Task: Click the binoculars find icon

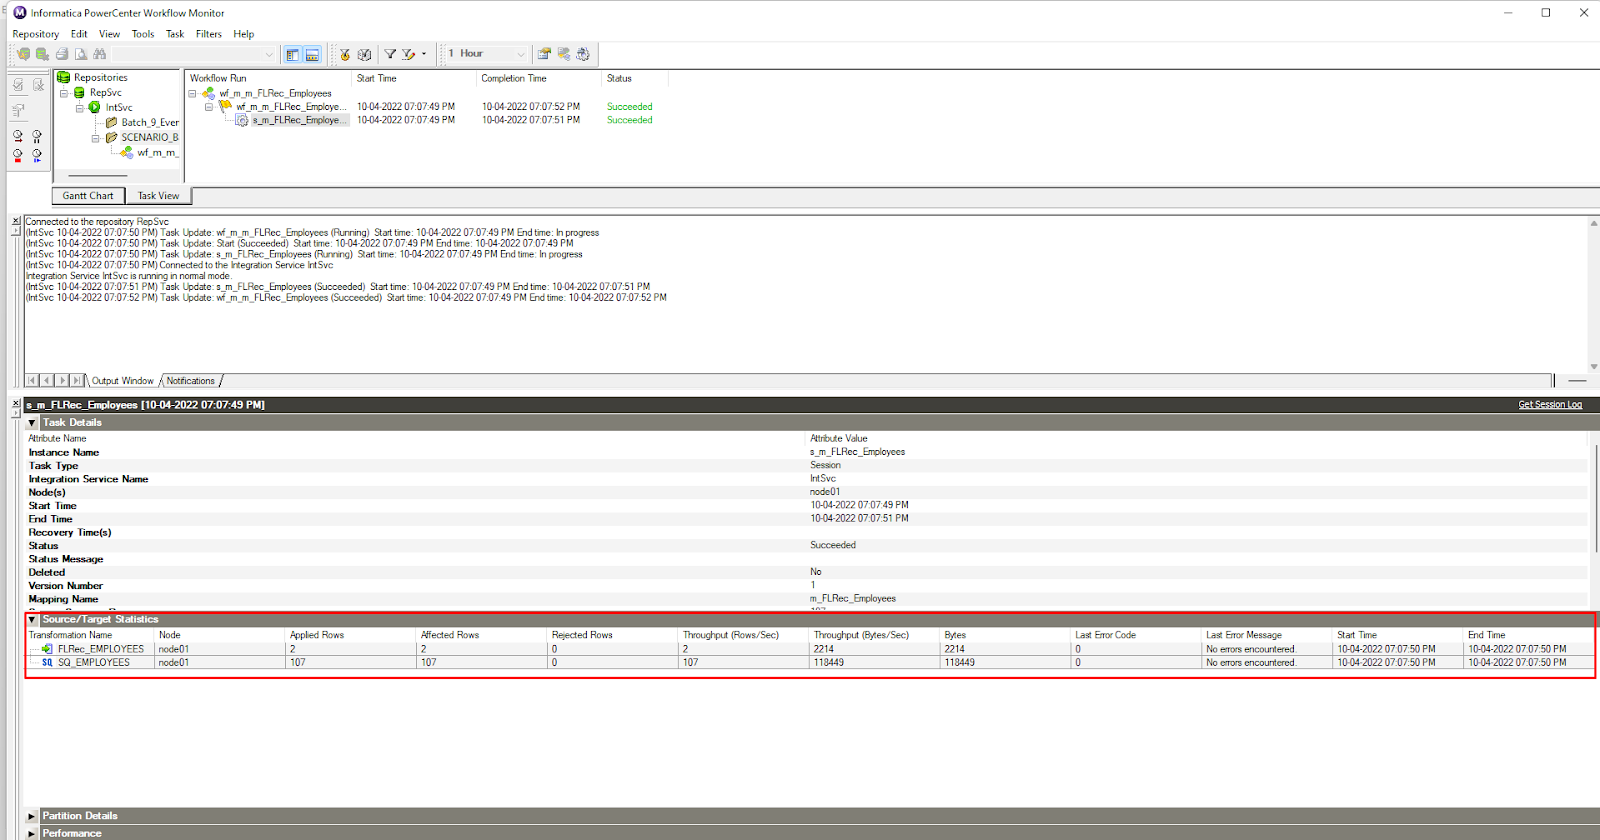Action: click(100, 54)
